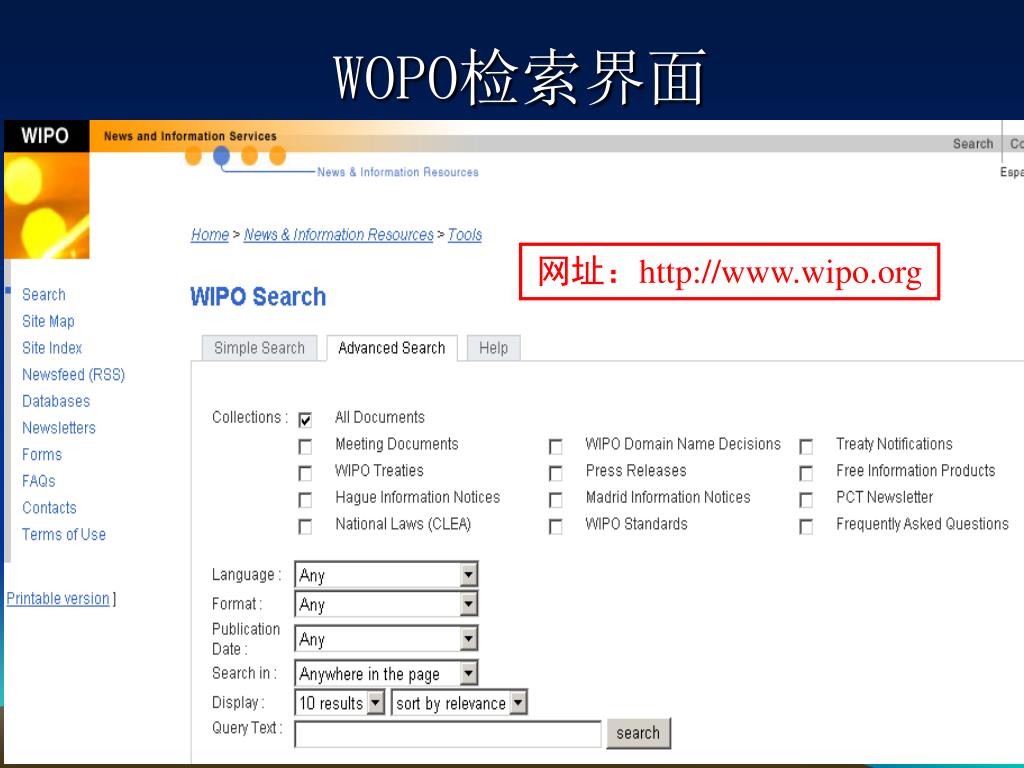Viewport: 1024px width, 768px height.
Task: Click in the Query Text field
Action: point(447,734)
